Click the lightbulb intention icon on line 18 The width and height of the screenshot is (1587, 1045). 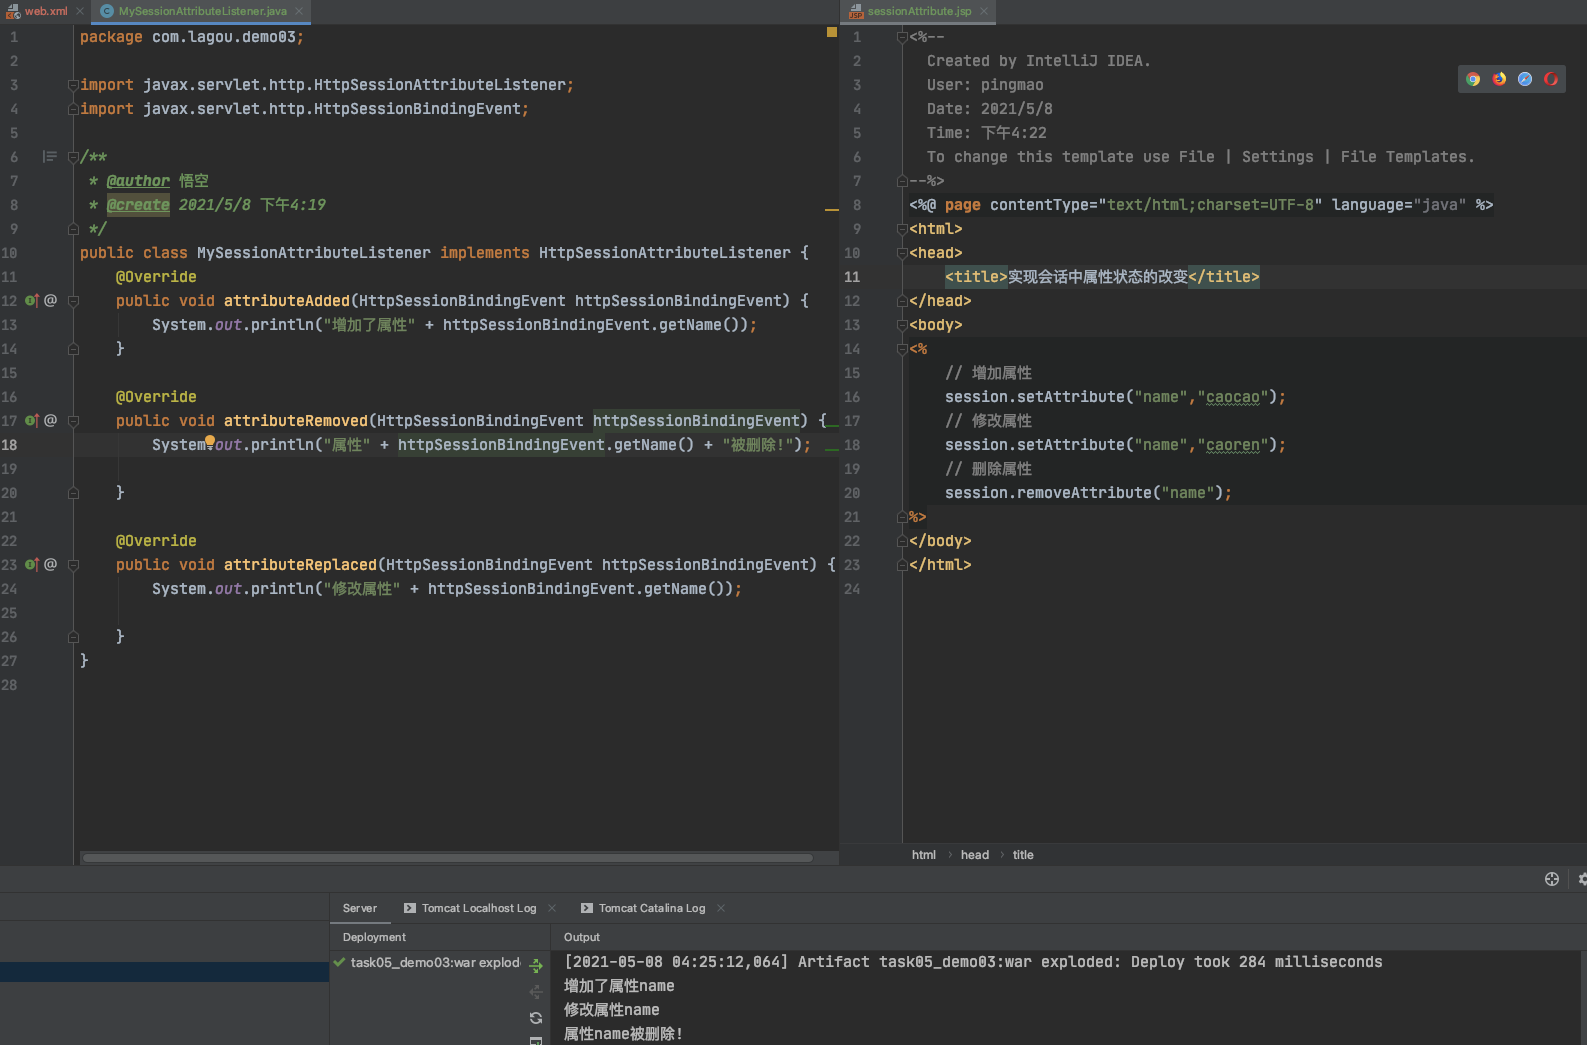pyautogui.click(x=210, y=441)
